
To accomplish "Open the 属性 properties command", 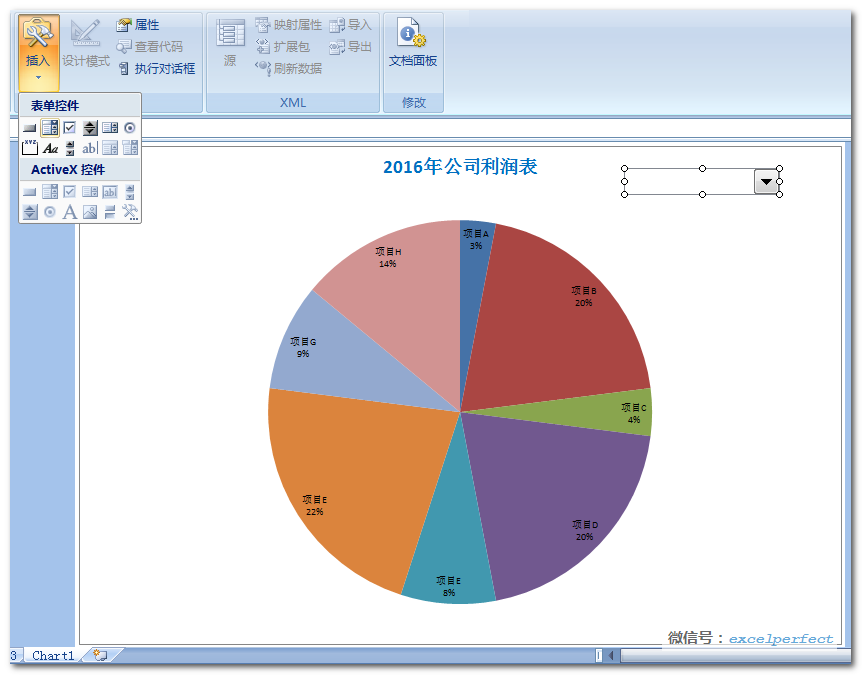I will [x=138, y=25].
